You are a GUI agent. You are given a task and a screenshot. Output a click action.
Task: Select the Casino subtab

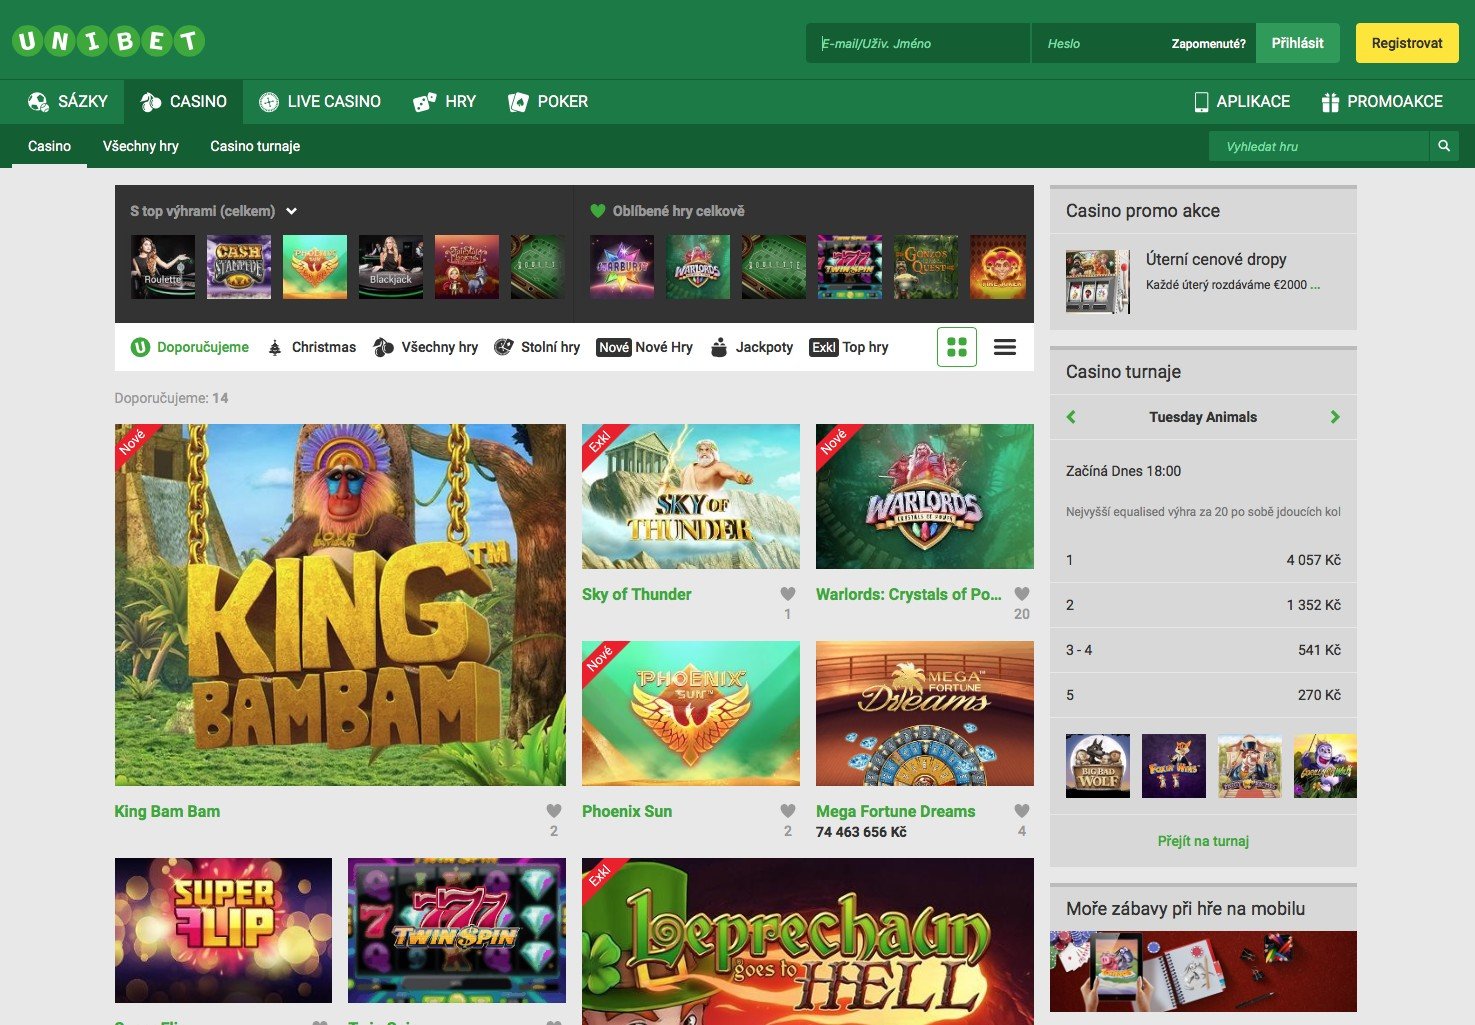point(49,146)
